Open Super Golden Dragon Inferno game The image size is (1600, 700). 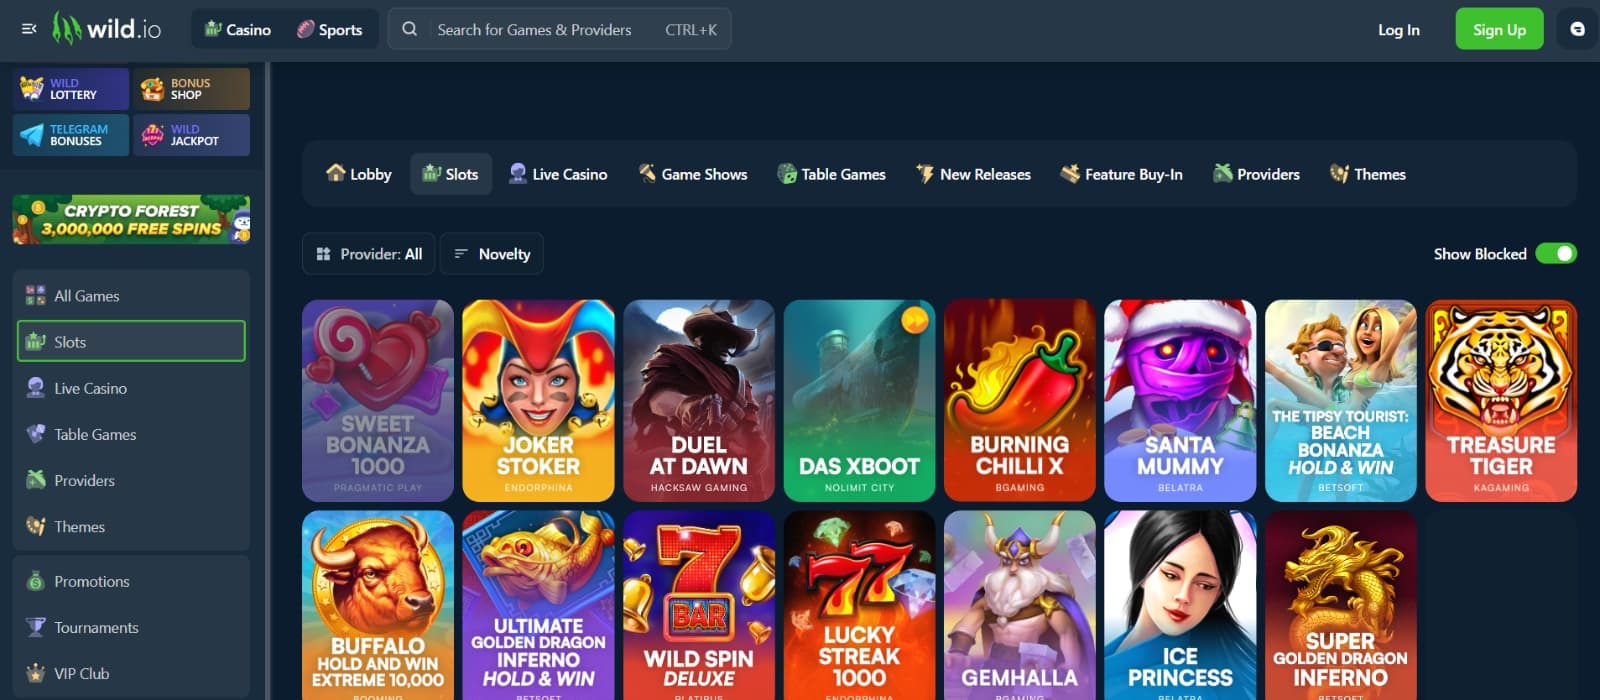pos(1341,605)
